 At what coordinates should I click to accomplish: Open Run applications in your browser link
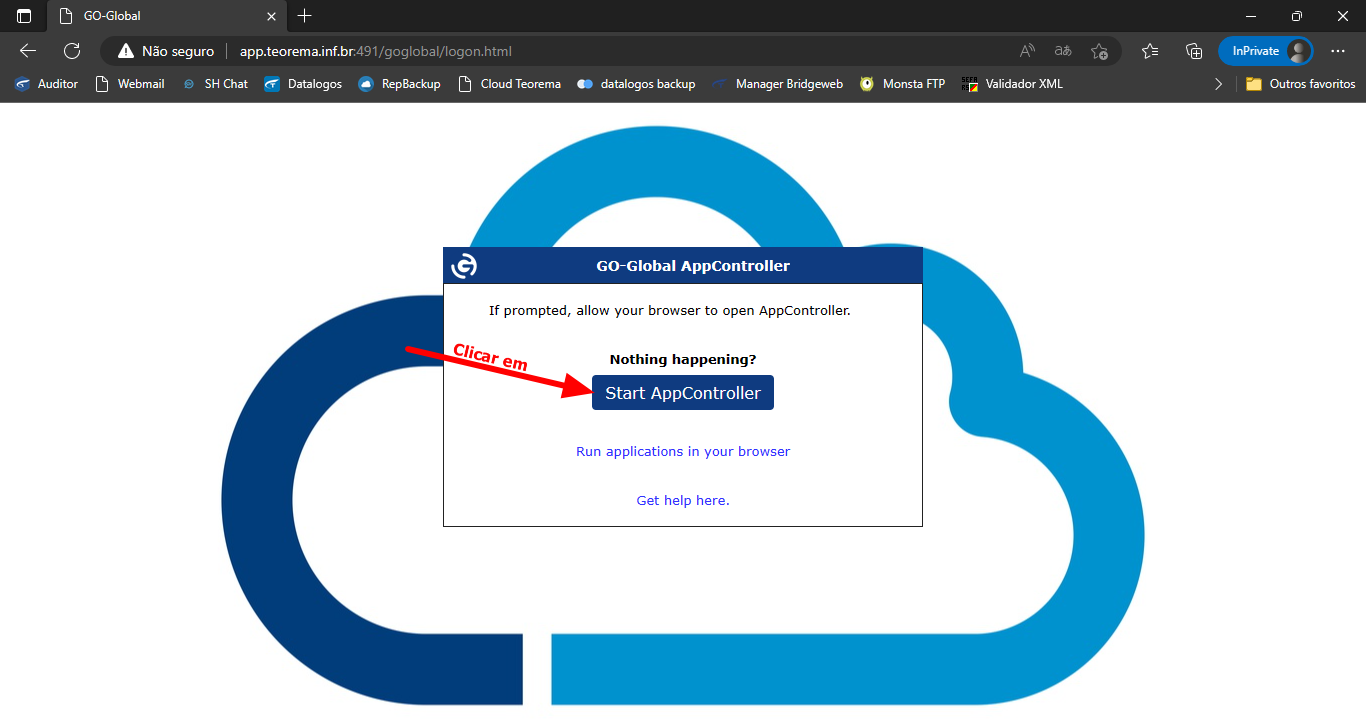683,452
